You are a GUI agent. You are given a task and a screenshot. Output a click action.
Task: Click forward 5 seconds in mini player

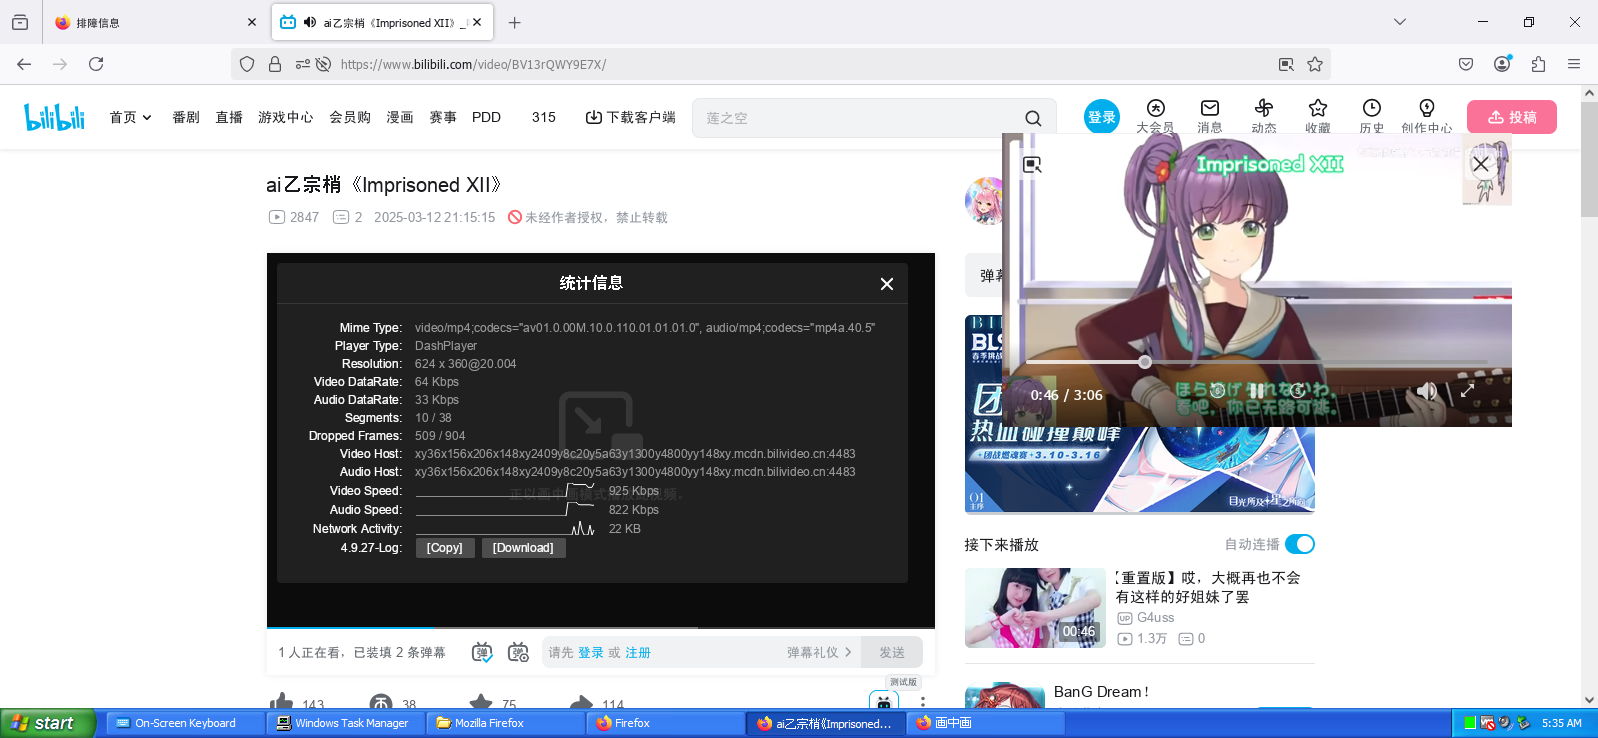(1297, 391)
